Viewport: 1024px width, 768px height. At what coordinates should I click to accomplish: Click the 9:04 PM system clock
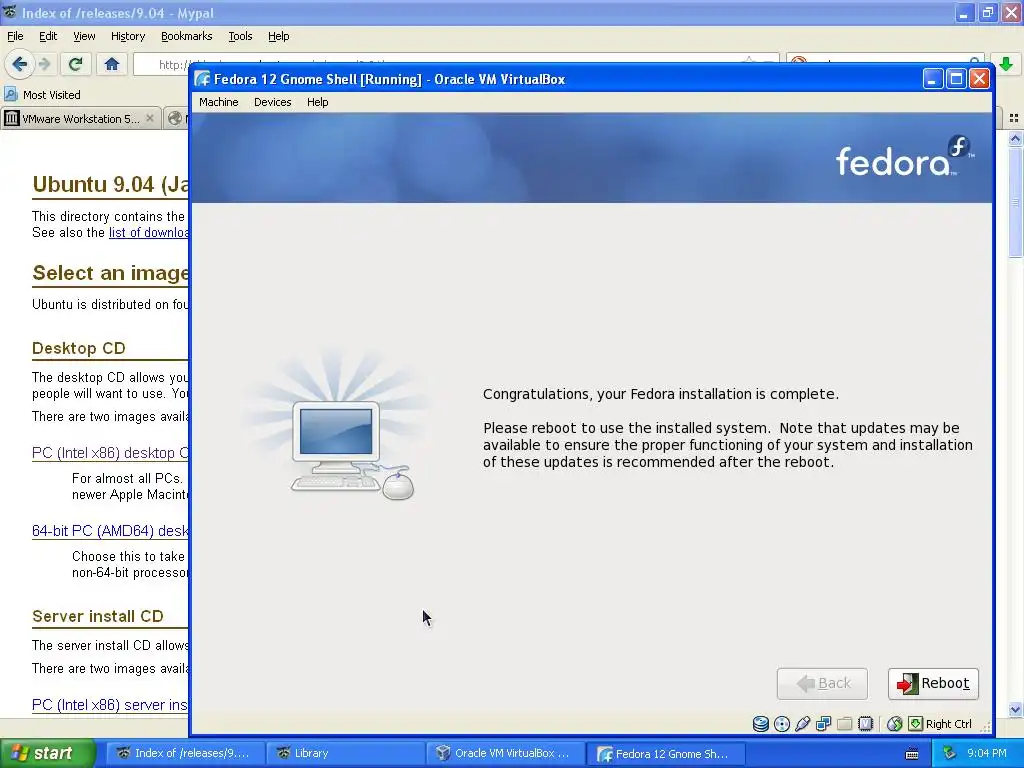(986, 753)
